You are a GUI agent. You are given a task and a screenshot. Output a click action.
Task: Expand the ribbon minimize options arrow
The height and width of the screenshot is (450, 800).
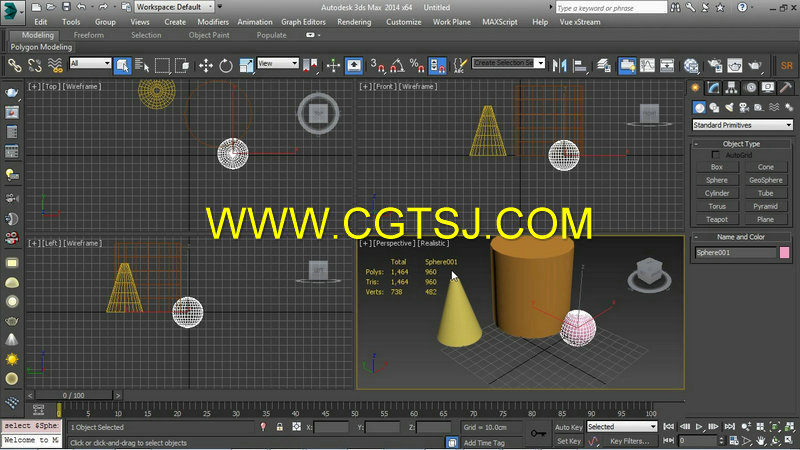click(319, 35)
